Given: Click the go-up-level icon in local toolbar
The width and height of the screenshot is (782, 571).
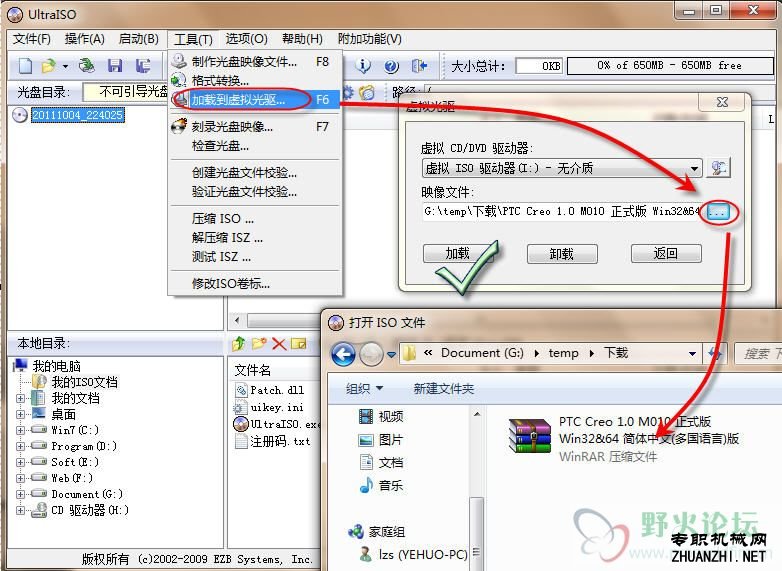Looking at the screenshot, I should [x=239, y=343].
